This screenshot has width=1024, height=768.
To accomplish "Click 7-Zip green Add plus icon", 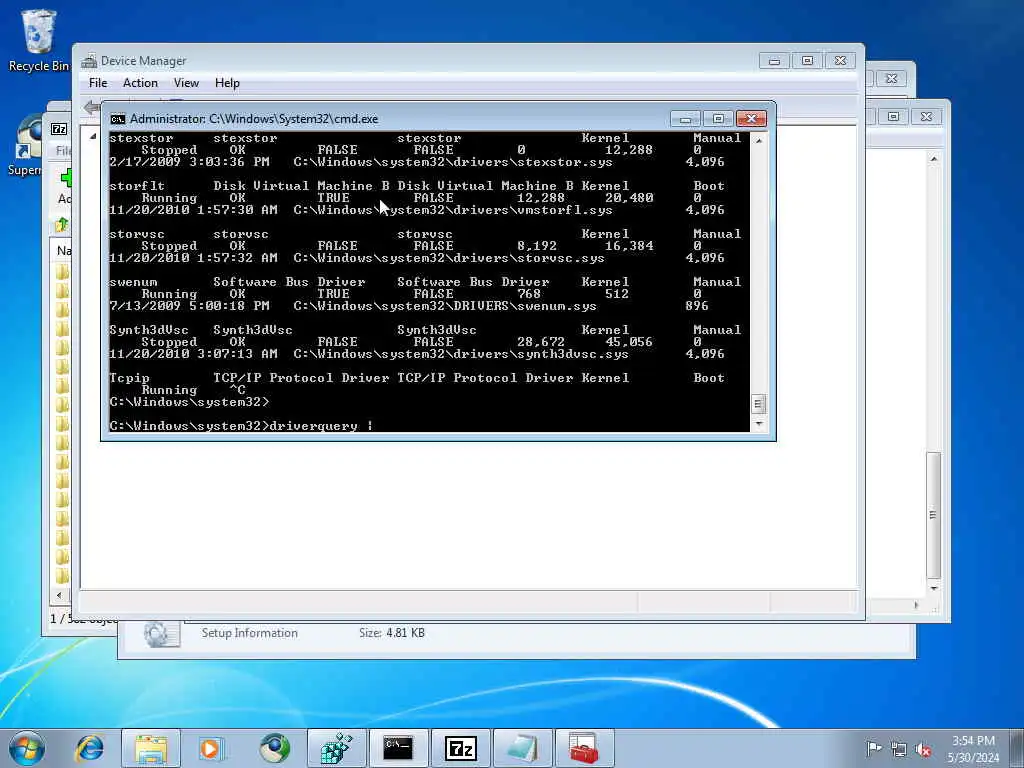I will pos(66,177).
